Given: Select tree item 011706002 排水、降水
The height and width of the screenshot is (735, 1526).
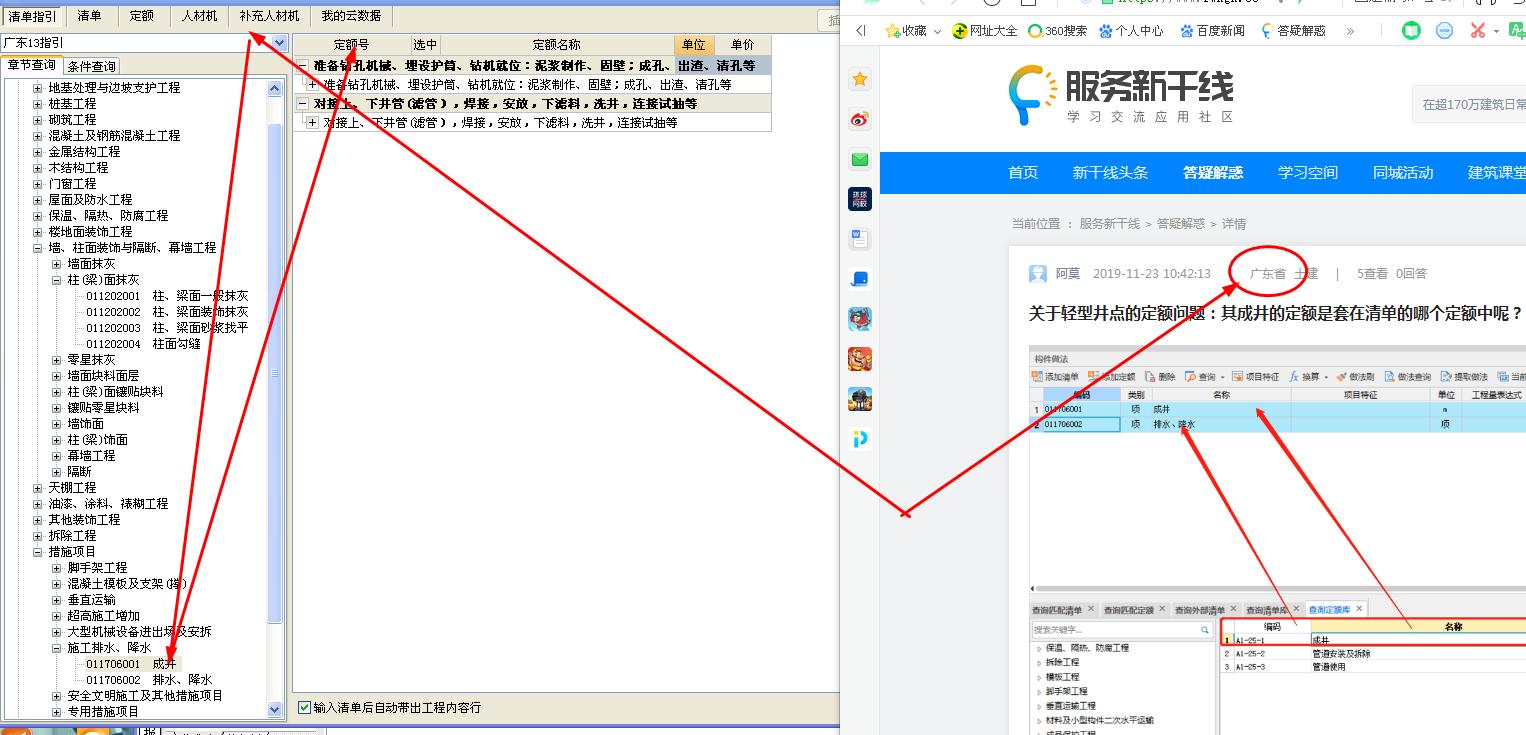Looking at the screenshot, I should coord(149,680).
